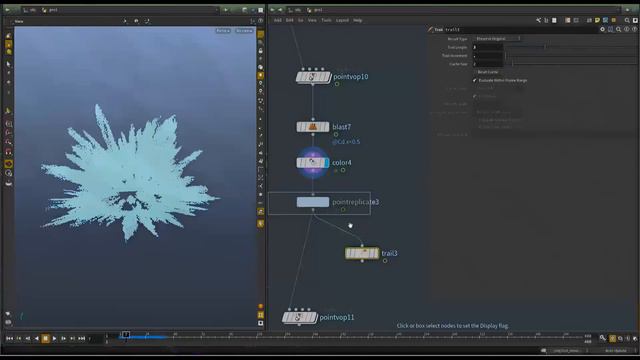The height and width of the screenshot is (360, 640).
Task: Open the network editor Go menu
Action: (x=300, y=20)
